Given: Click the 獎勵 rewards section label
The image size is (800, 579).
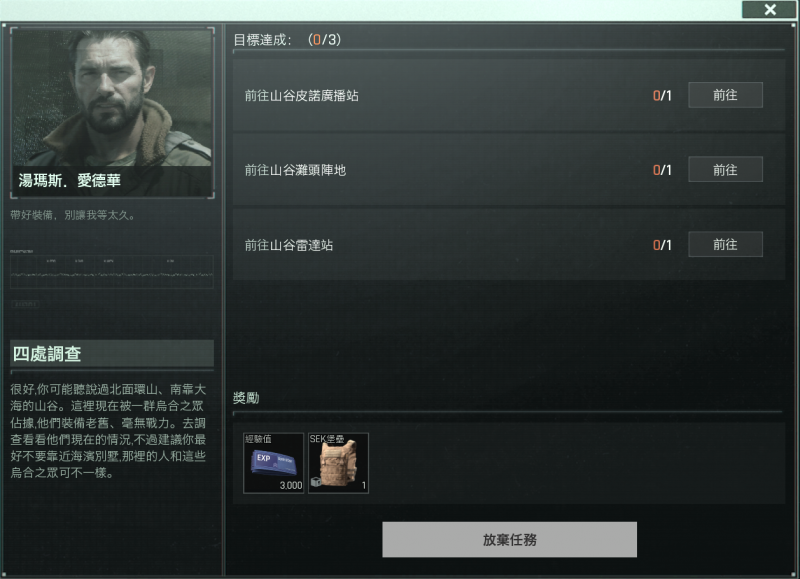Looking at the screenshot, I should (x=246, y=397).
